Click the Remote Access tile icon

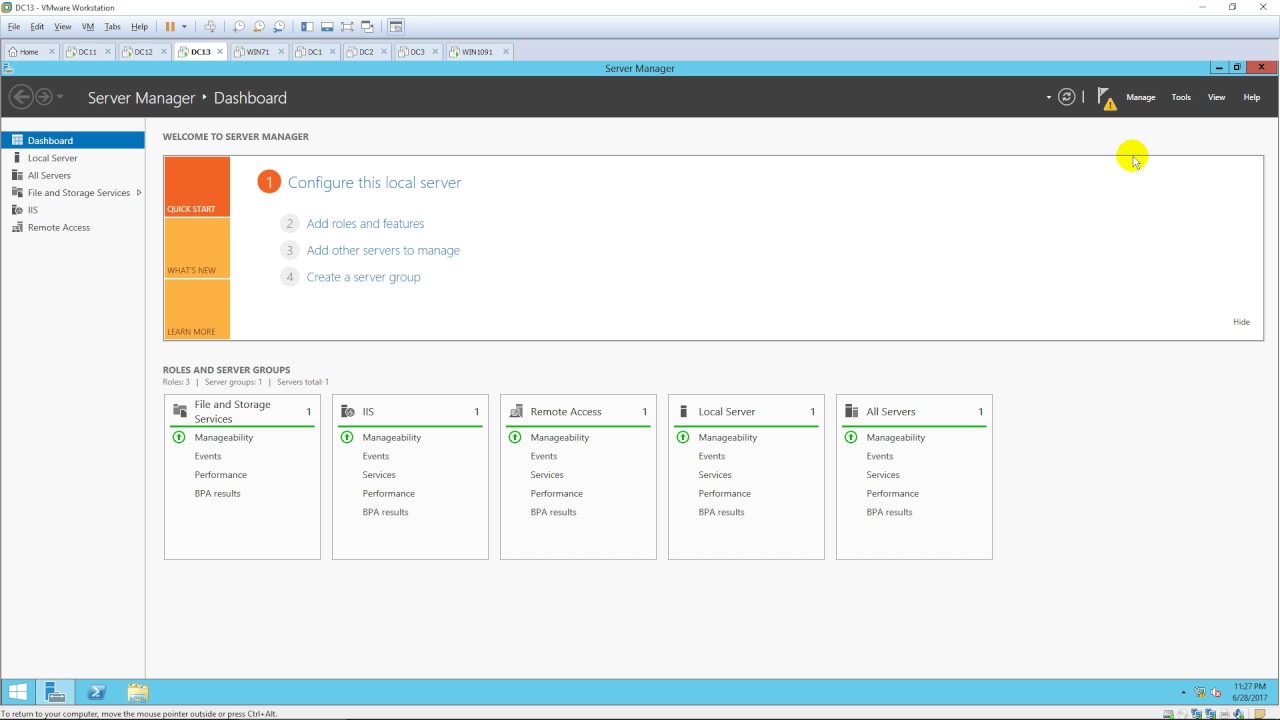pos(516,411)
